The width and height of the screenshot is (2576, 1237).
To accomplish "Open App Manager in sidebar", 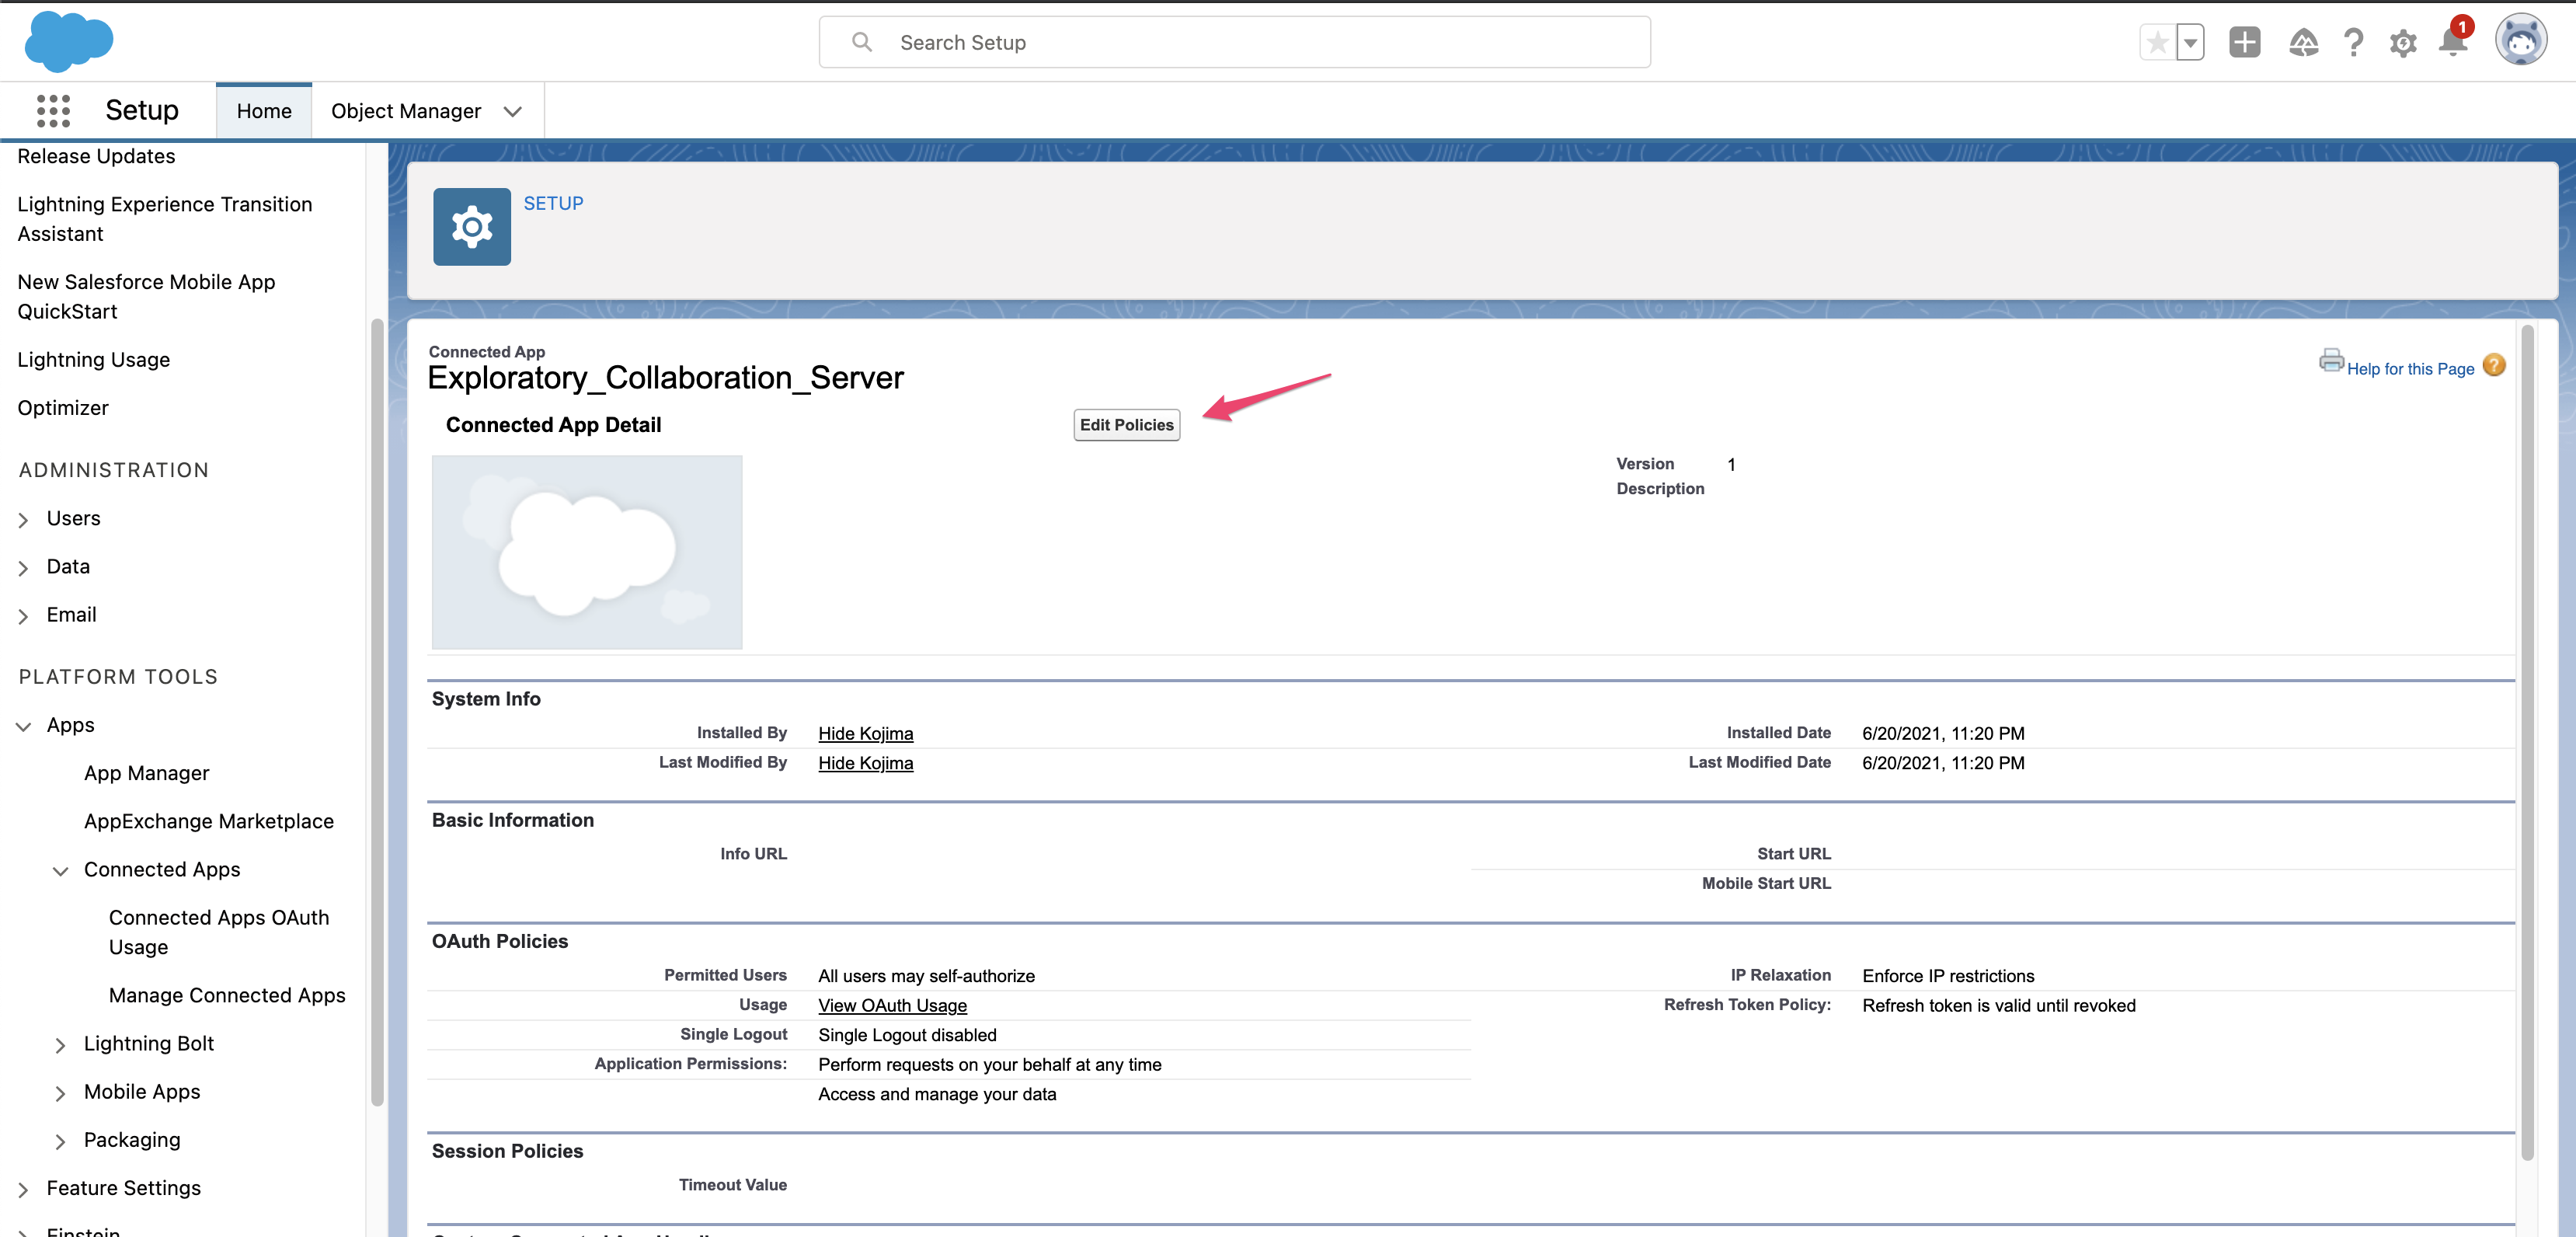I will point(146,773).
